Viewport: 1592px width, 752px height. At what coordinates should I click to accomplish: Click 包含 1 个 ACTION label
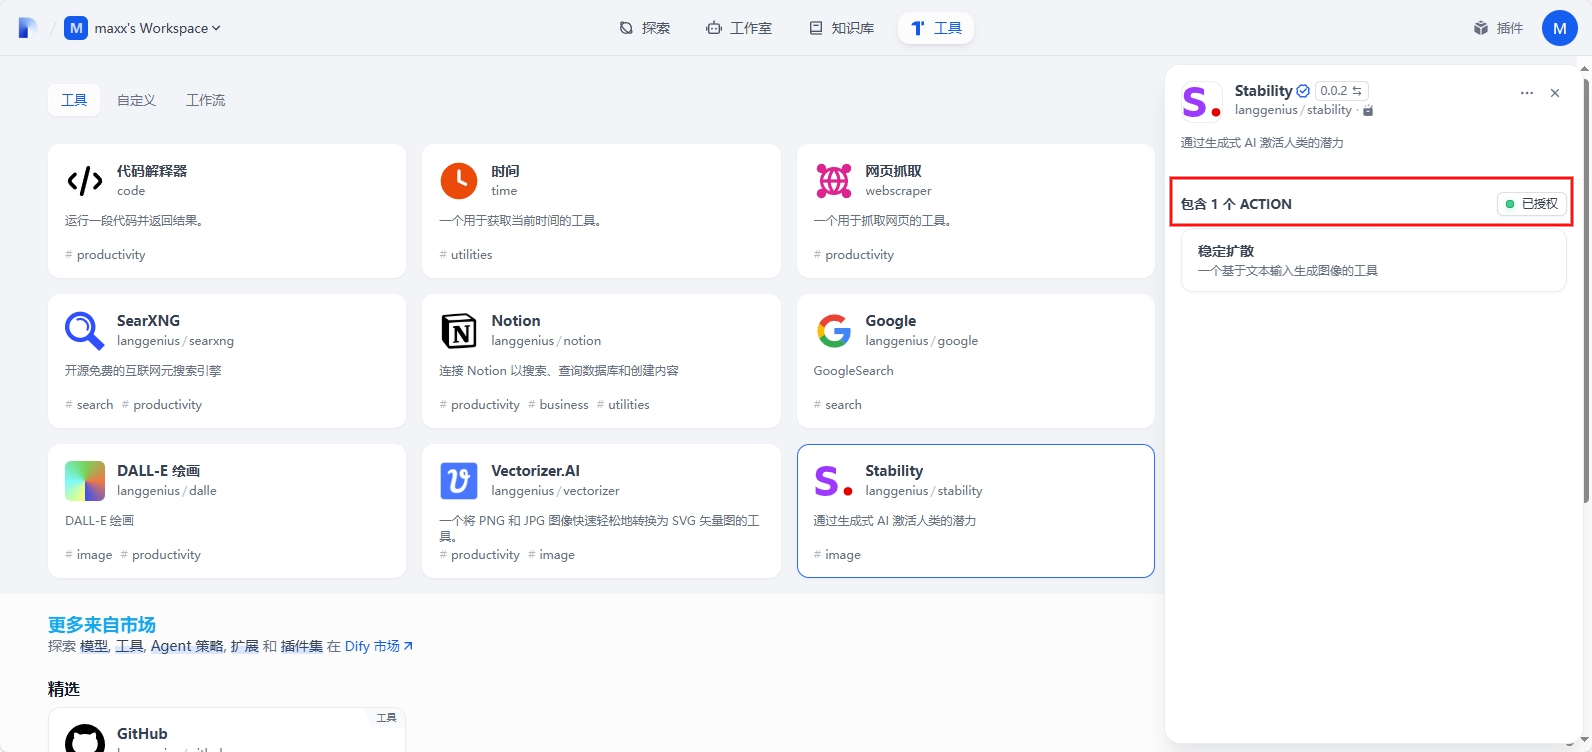click(x=1236, y=204)
